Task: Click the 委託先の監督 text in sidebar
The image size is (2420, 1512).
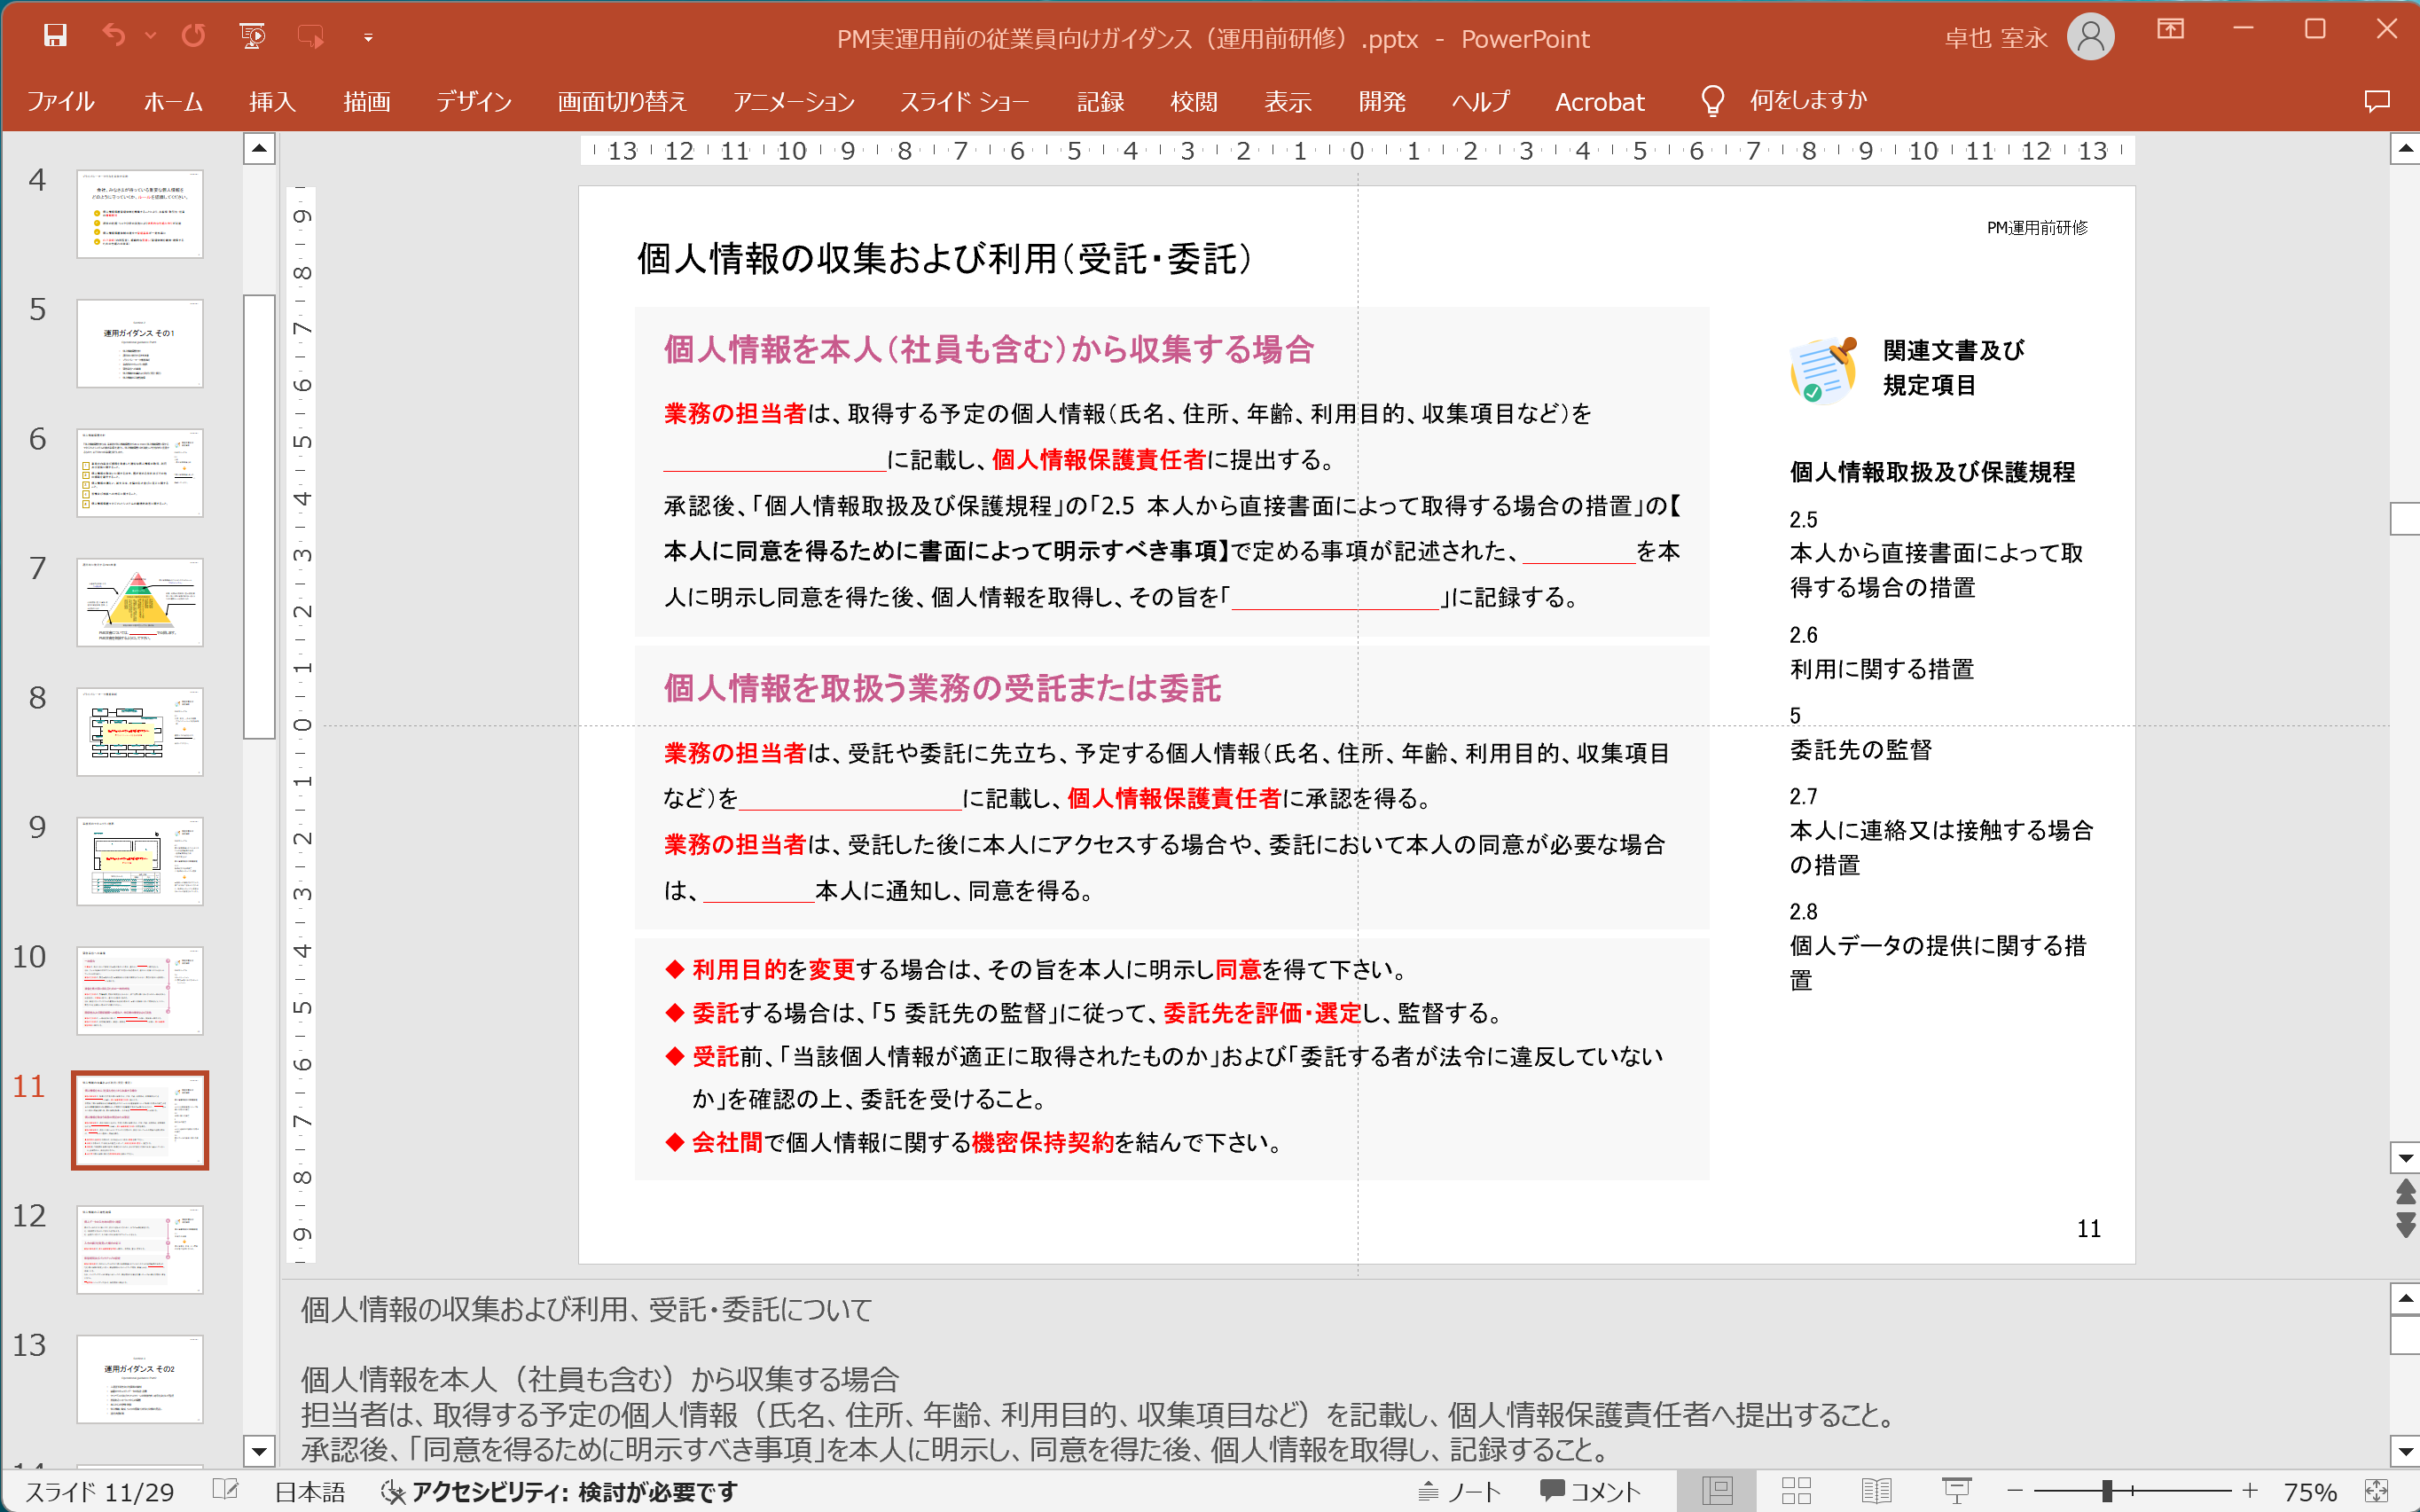Action: 1860,750
